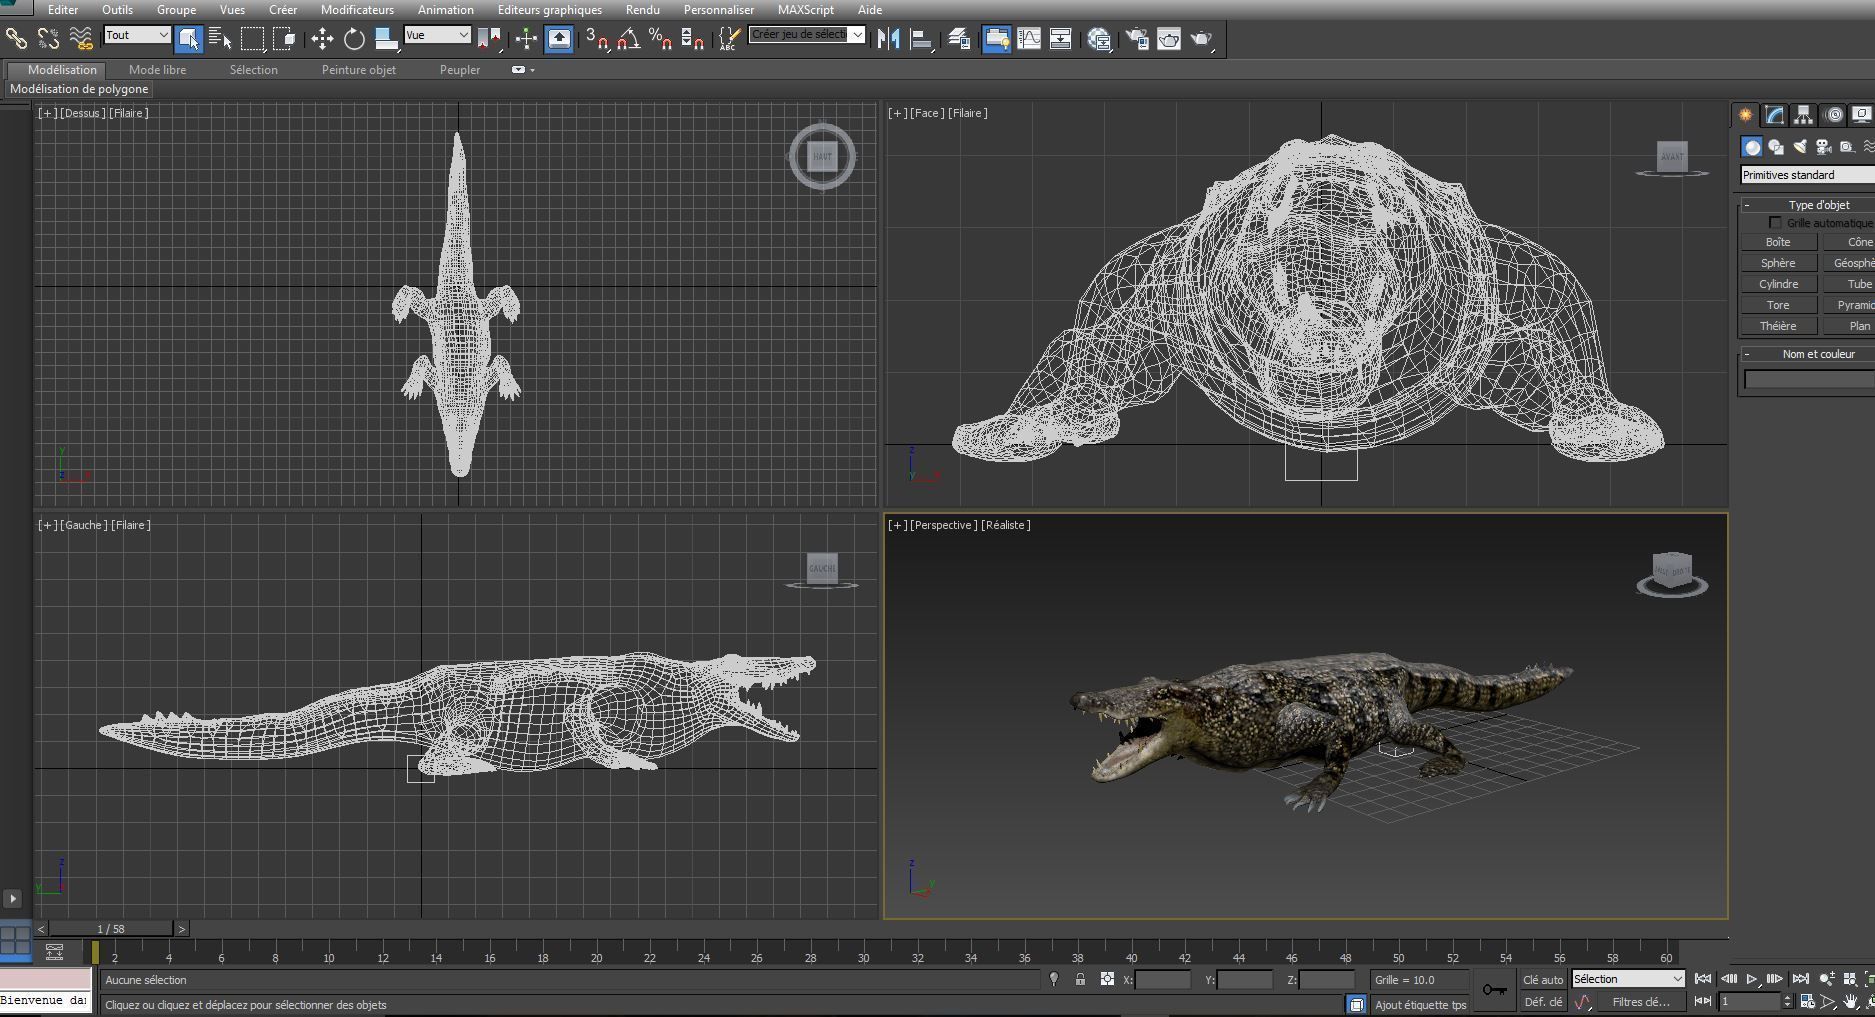
Task: Open the Material Editor
Action: pyautogui.click(x=1099, y=39)
